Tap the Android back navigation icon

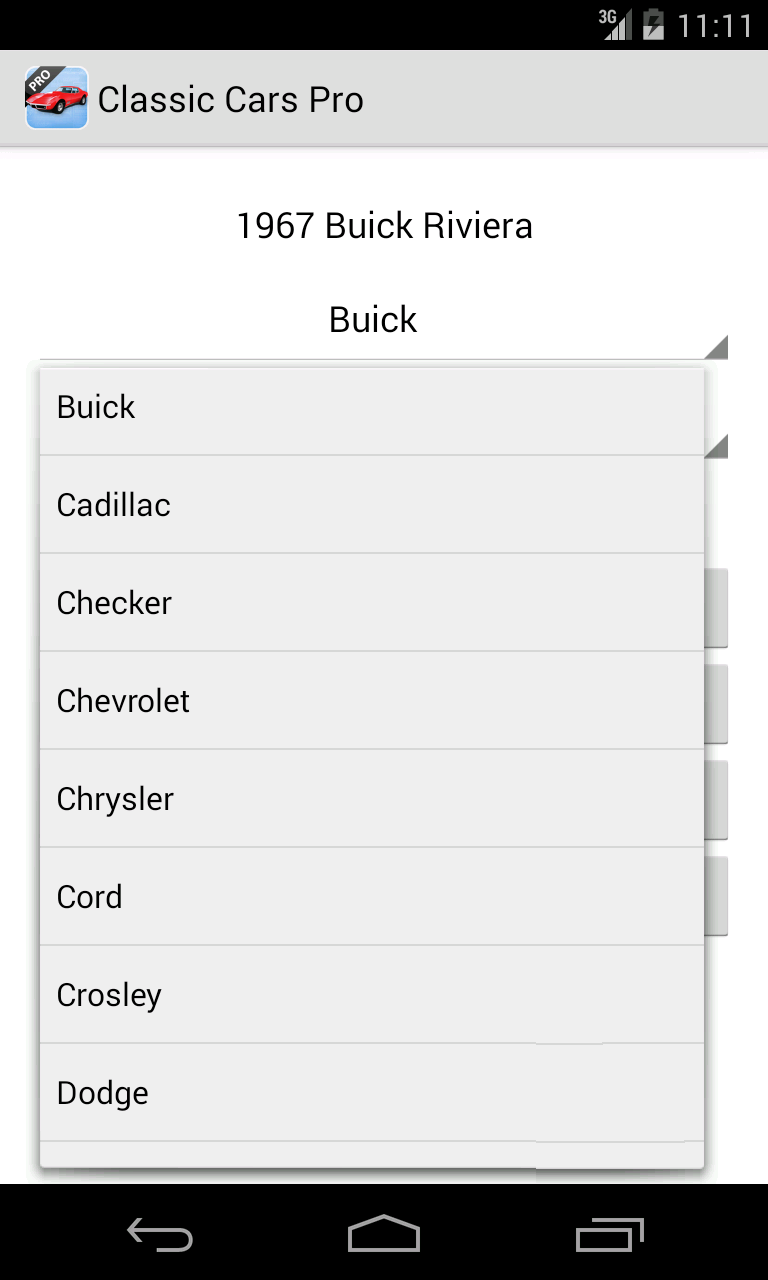(160, 1235)
